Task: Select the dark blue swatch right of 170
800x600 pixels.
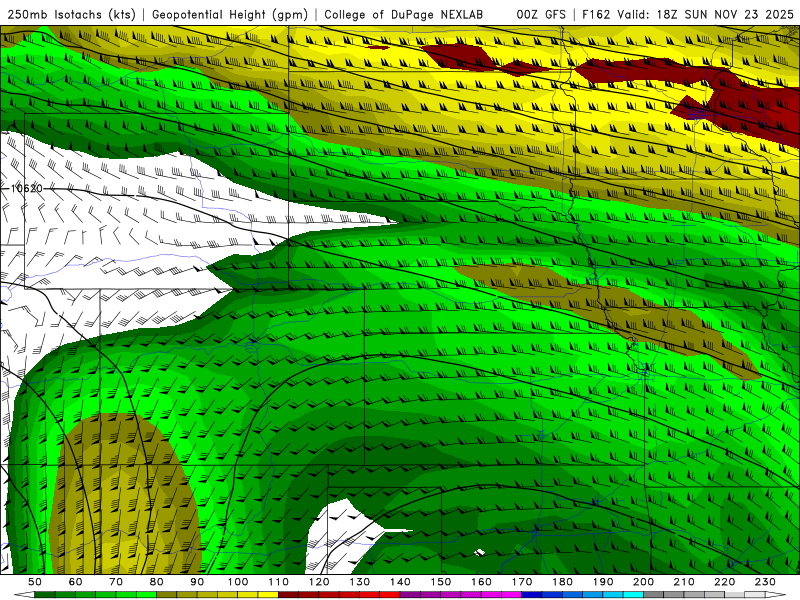Action: [532, 594]
